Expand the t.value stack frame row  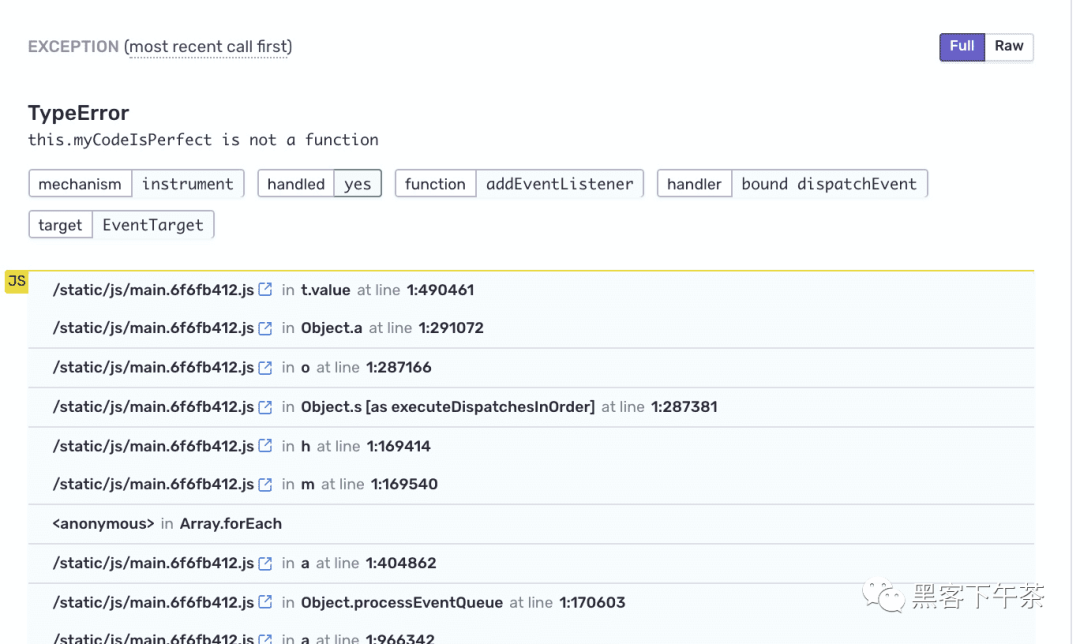[x=531, y=290]
